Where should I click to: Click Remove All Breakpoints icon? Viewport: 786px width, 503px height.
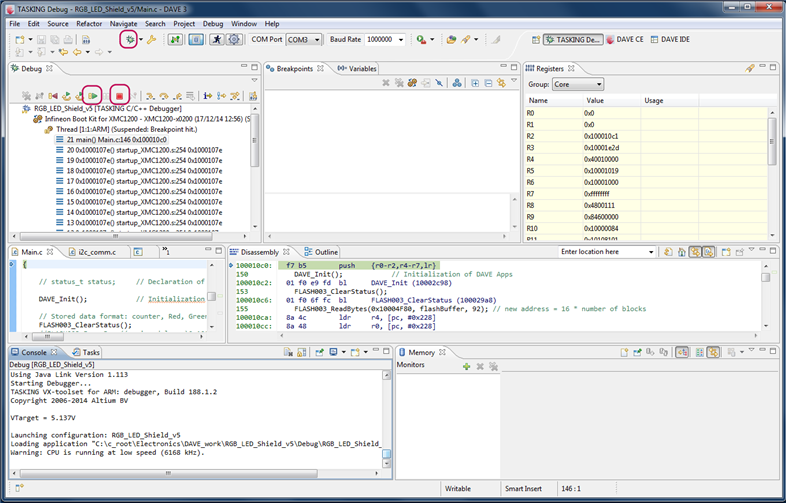[x=399, y=83]
